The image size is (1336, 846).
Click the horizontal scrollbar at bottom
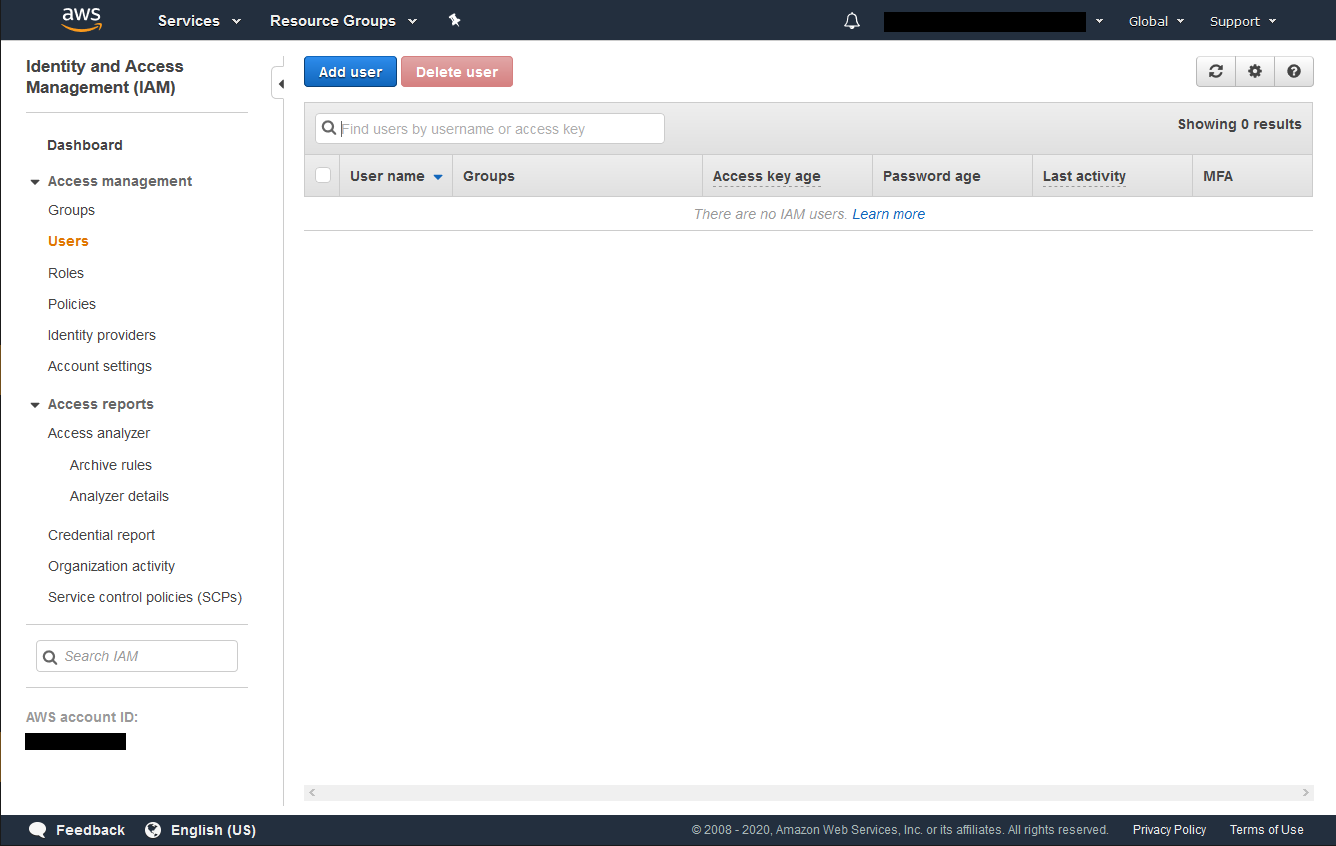coord(808,793)
